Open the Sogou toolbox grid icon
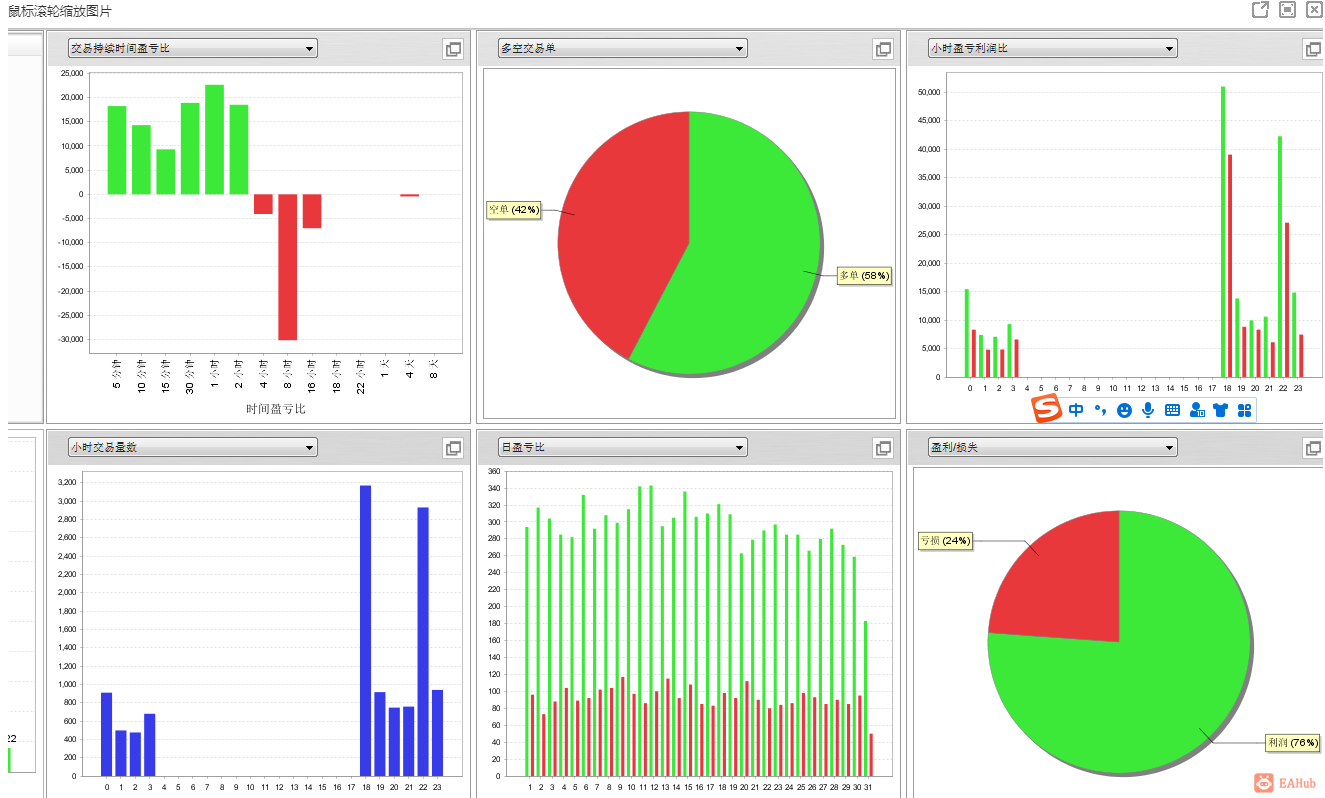Viewport: 1325px width, 798px height. coord(1245,410)
